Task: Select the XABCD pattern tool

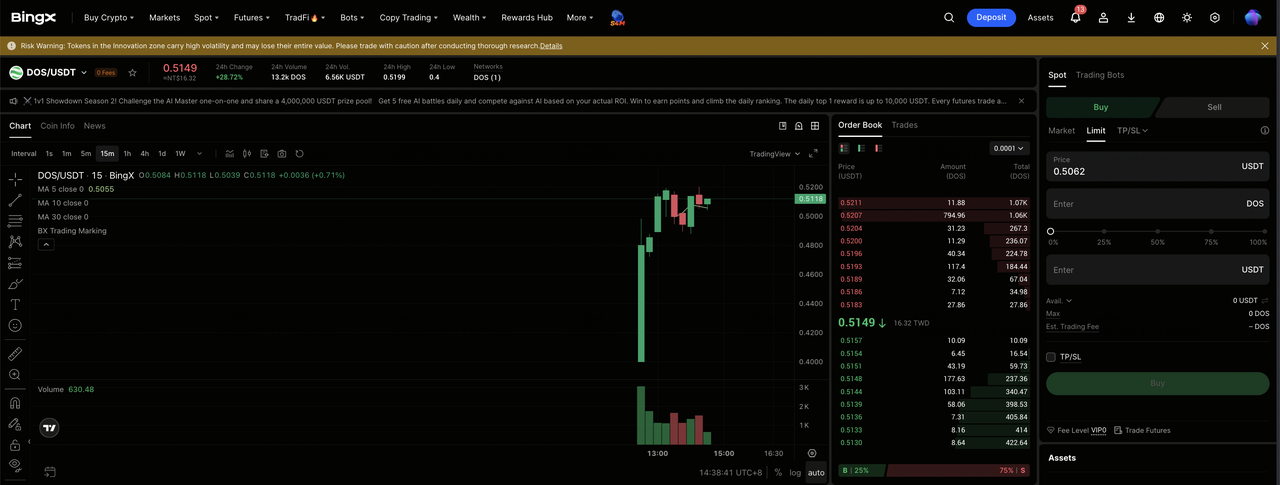Action: (15, 242)
